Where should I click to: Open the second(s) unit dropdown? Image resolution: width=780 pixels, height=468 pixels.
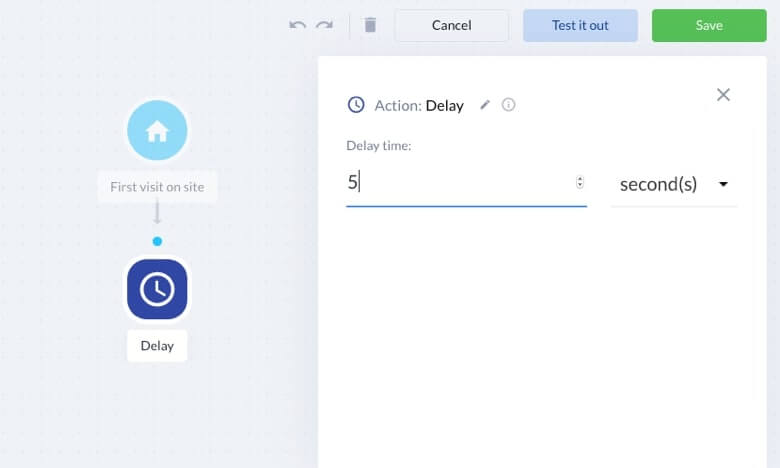point(674,185)
